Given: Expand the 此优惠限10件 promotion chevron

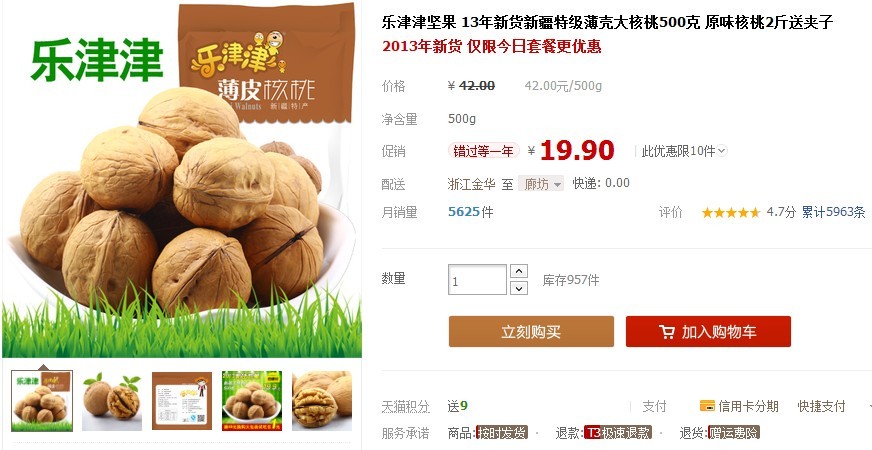Looking at the screenshot, I should [x=721, y=151].
